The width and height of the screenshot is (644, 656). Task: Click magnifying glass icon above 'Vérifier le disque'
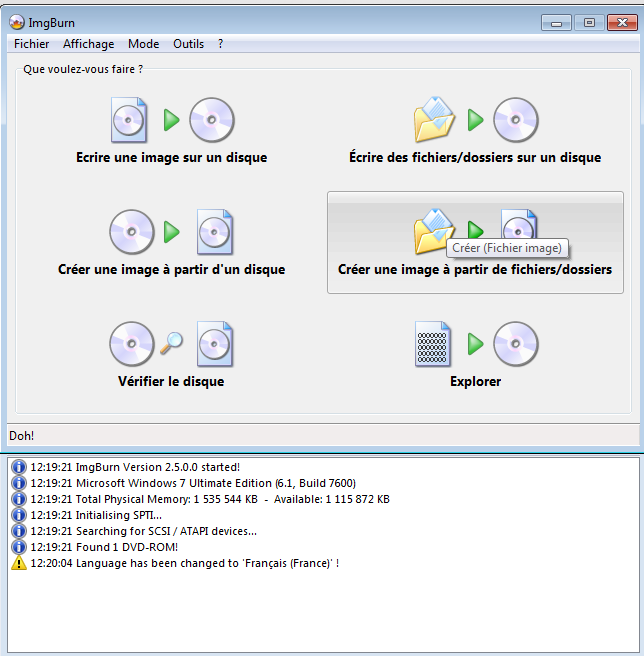pyautogui.click(x=172, y=343)
